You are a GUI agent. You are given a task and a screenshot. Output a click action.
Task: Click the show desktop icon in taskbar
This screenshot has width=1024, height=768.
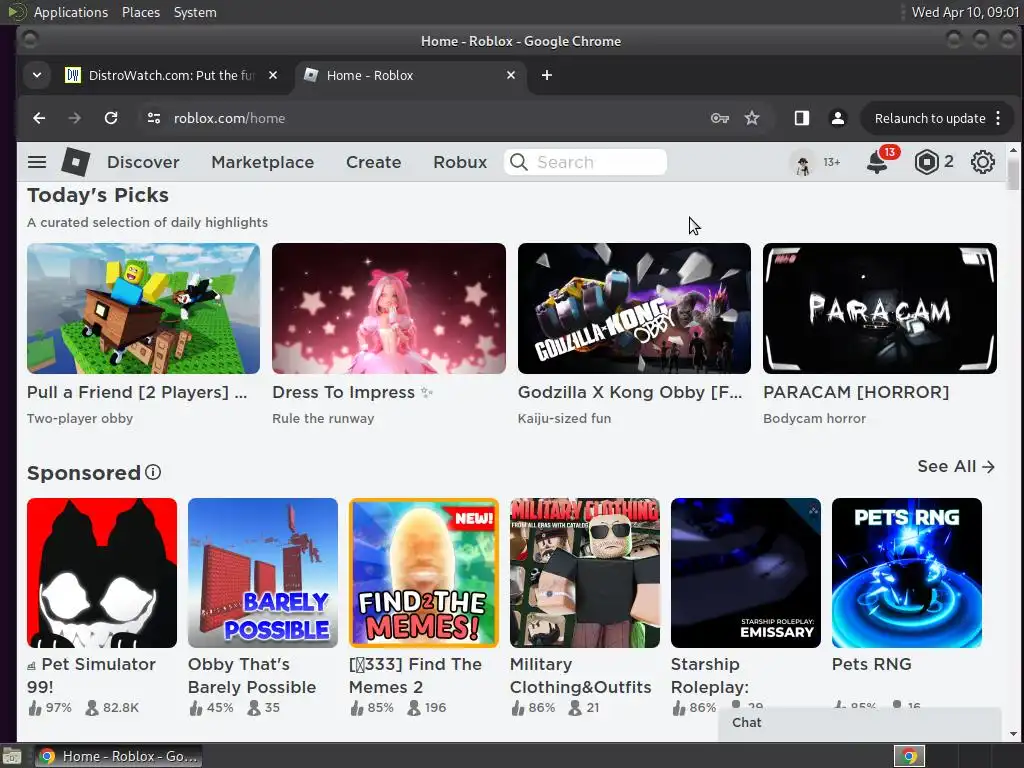(11, 756)
